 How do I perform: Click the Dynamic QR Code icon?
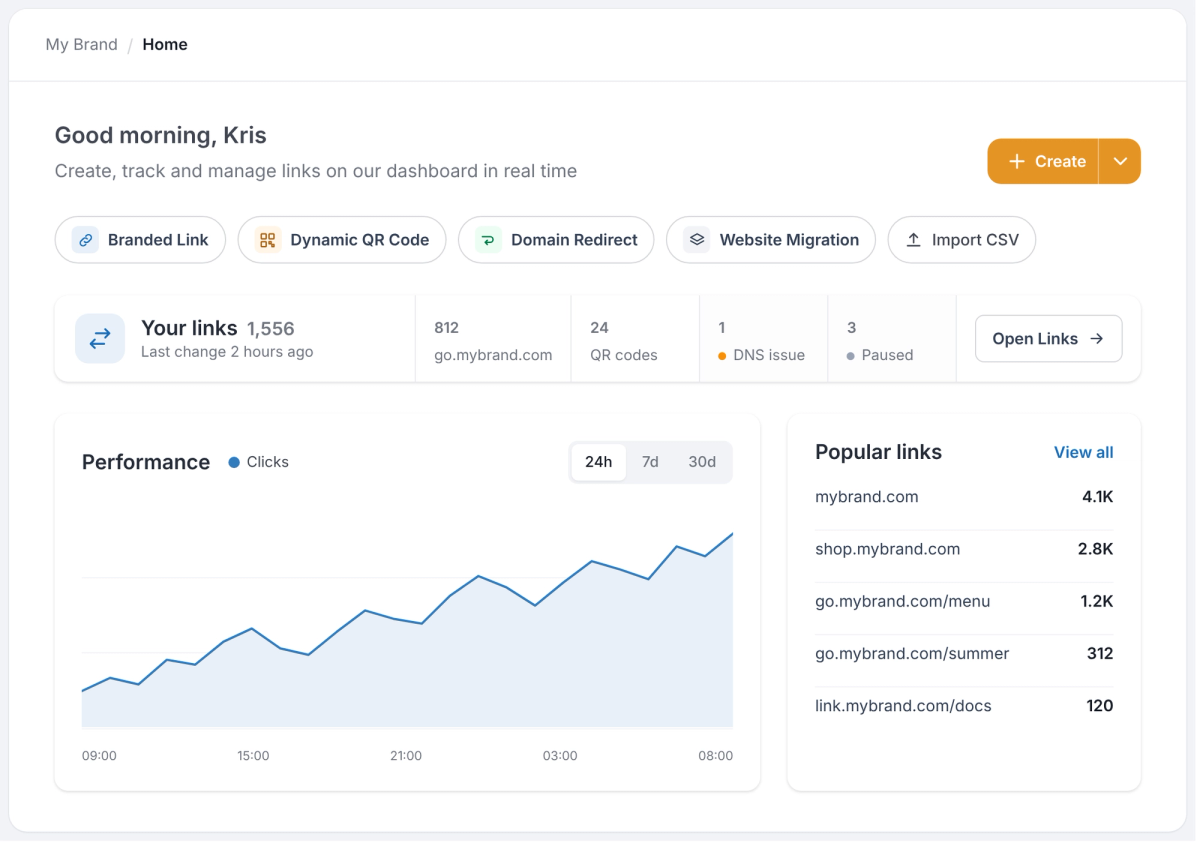(267, 240)
